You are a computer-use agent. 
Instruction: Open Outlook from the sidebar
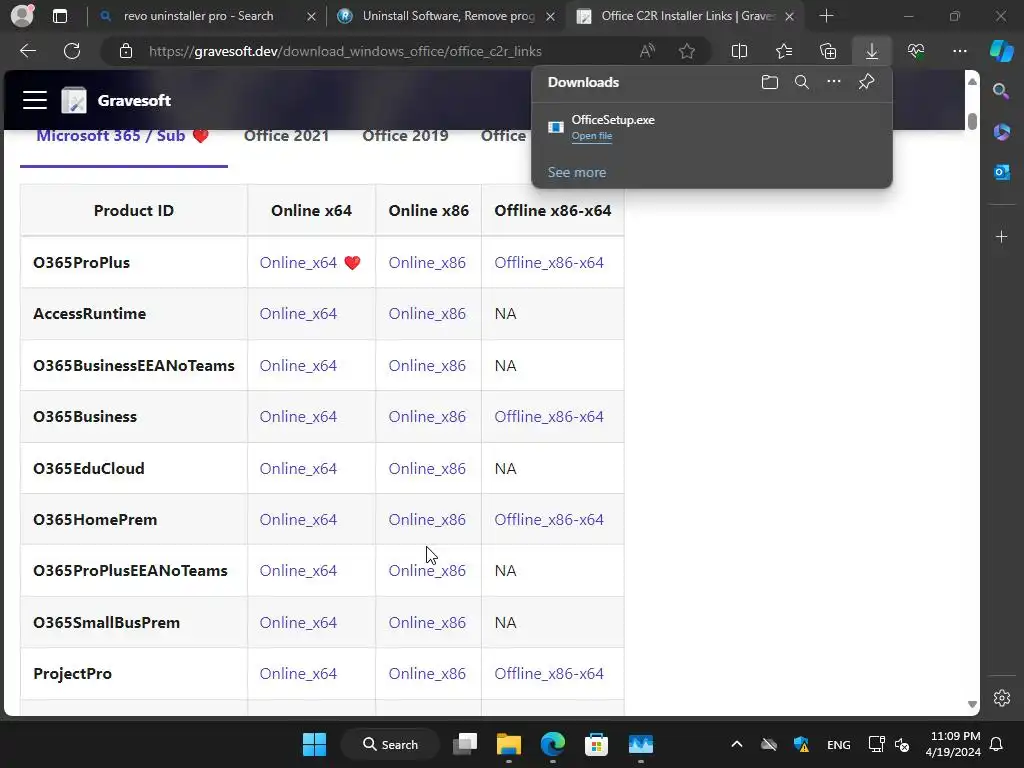1001,172
